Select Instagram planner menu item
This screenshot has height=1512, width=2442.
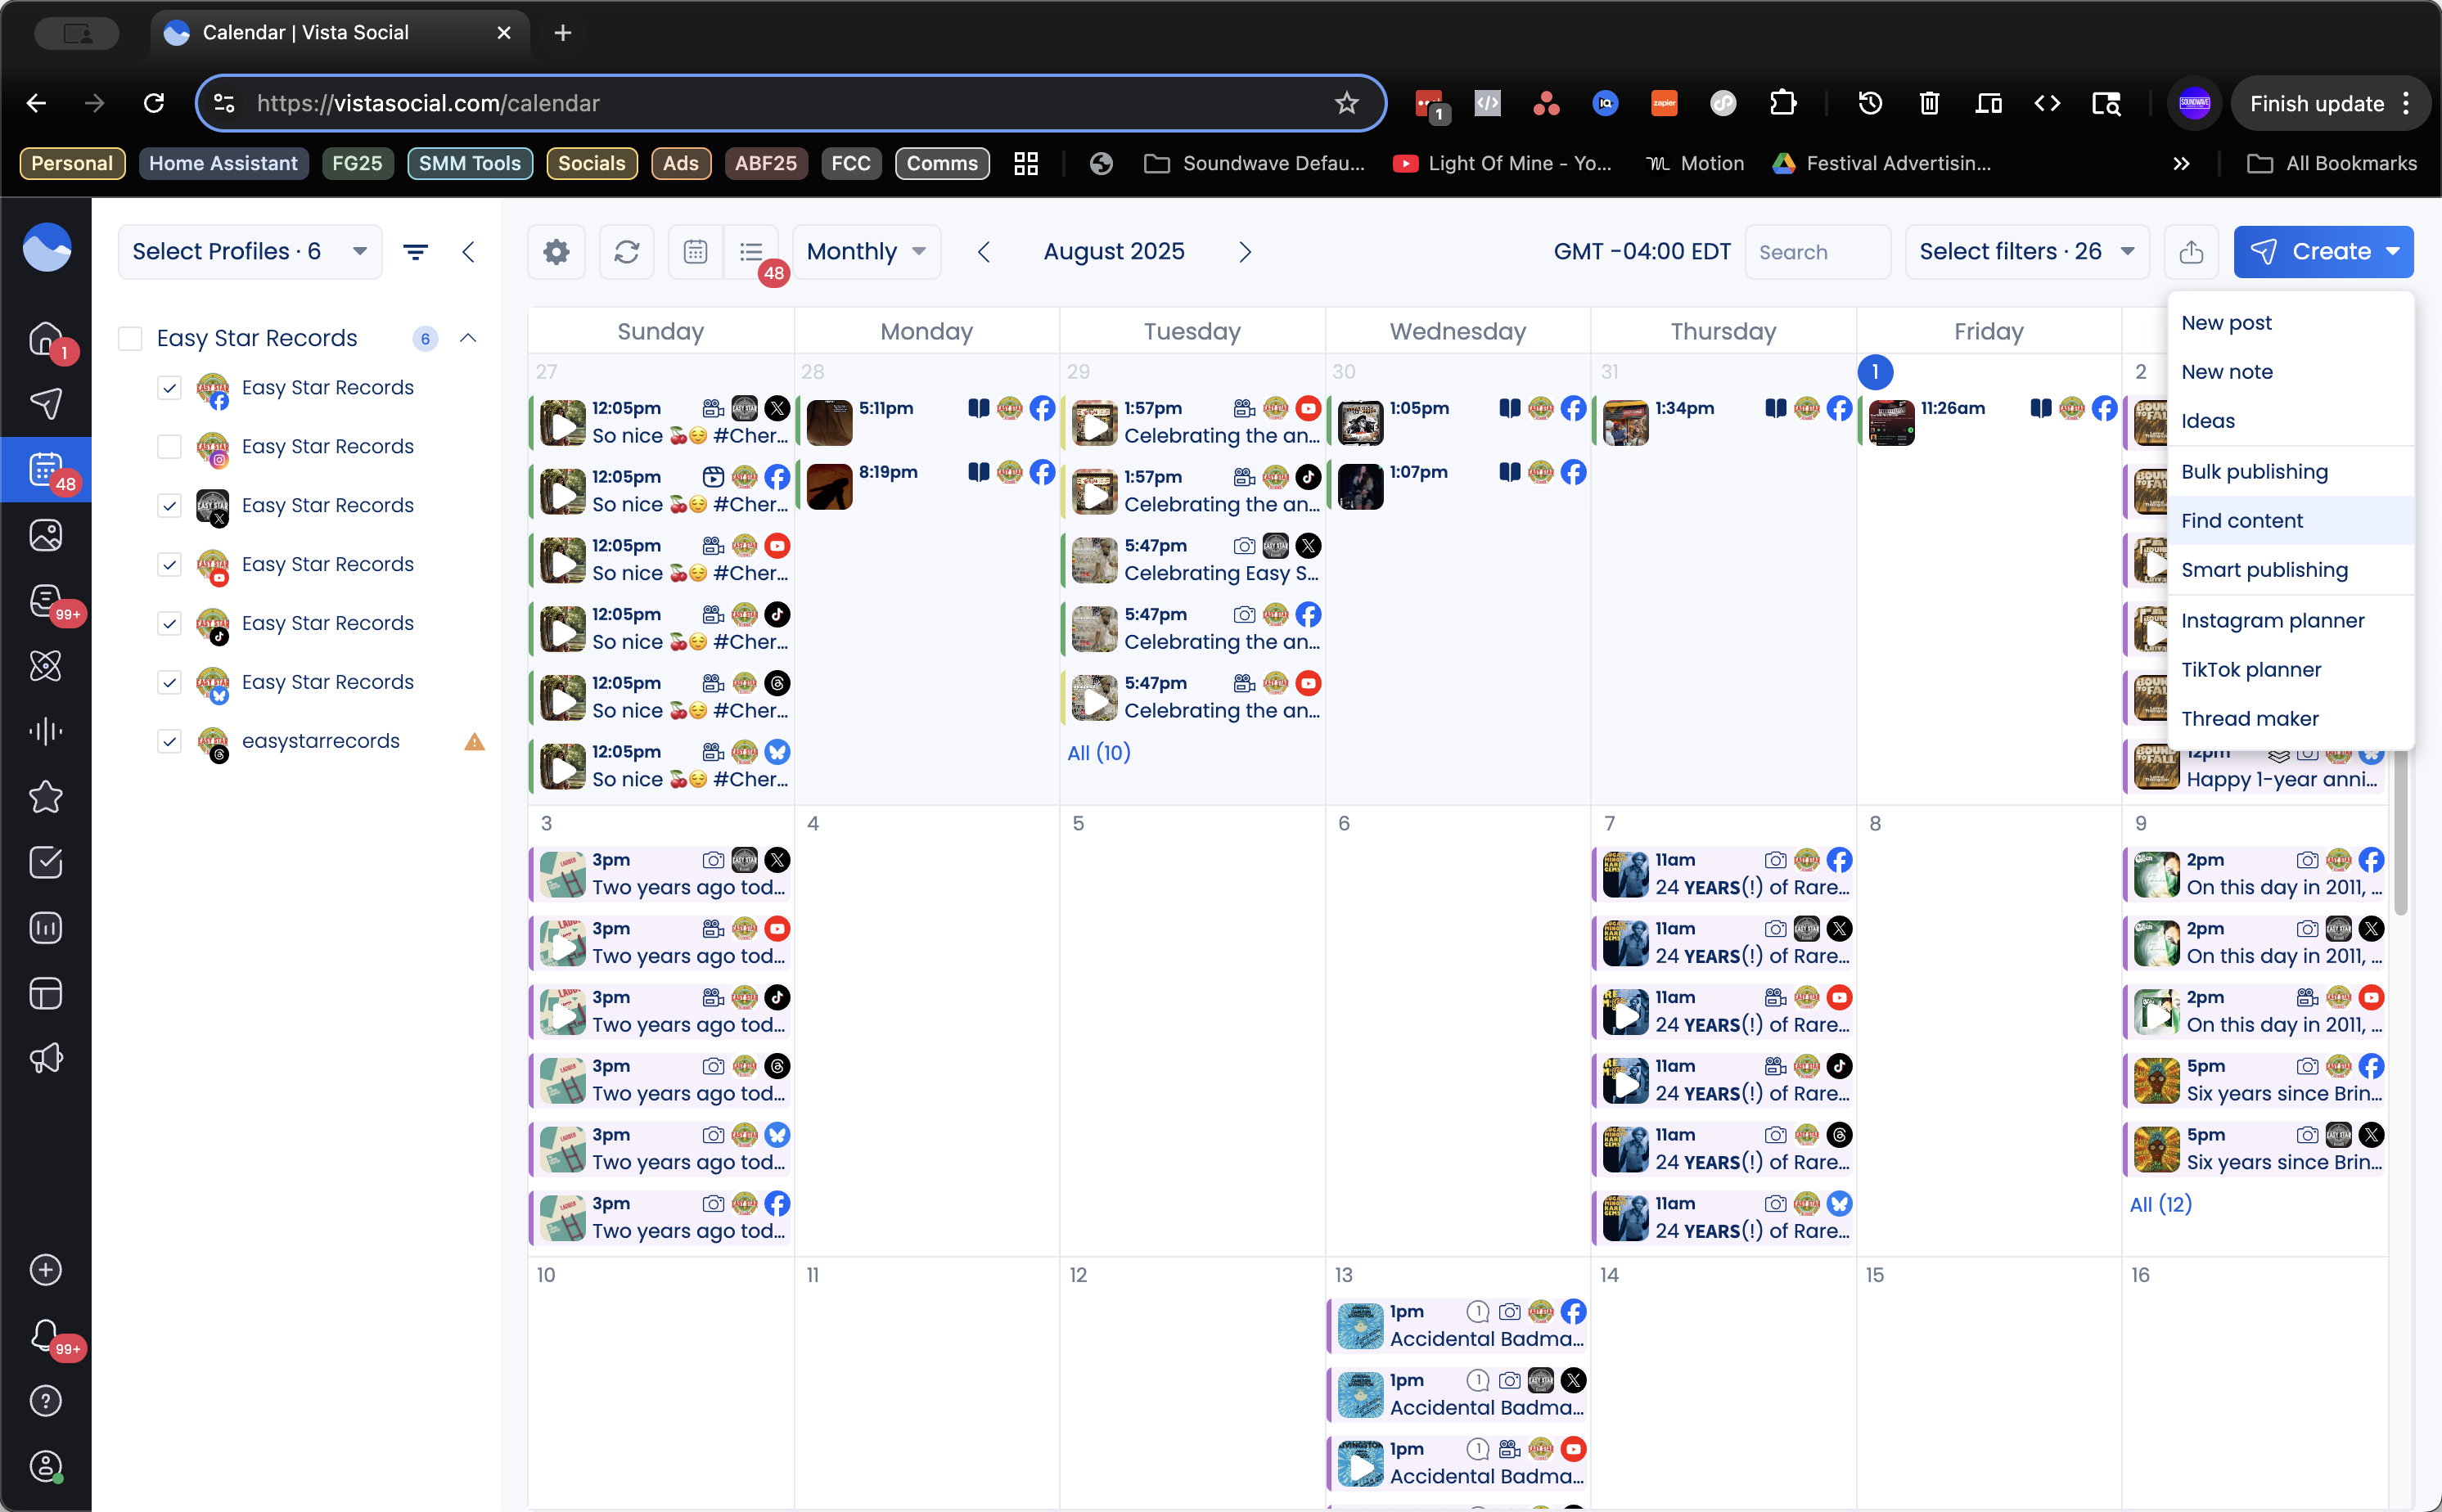pos(2272,620)
